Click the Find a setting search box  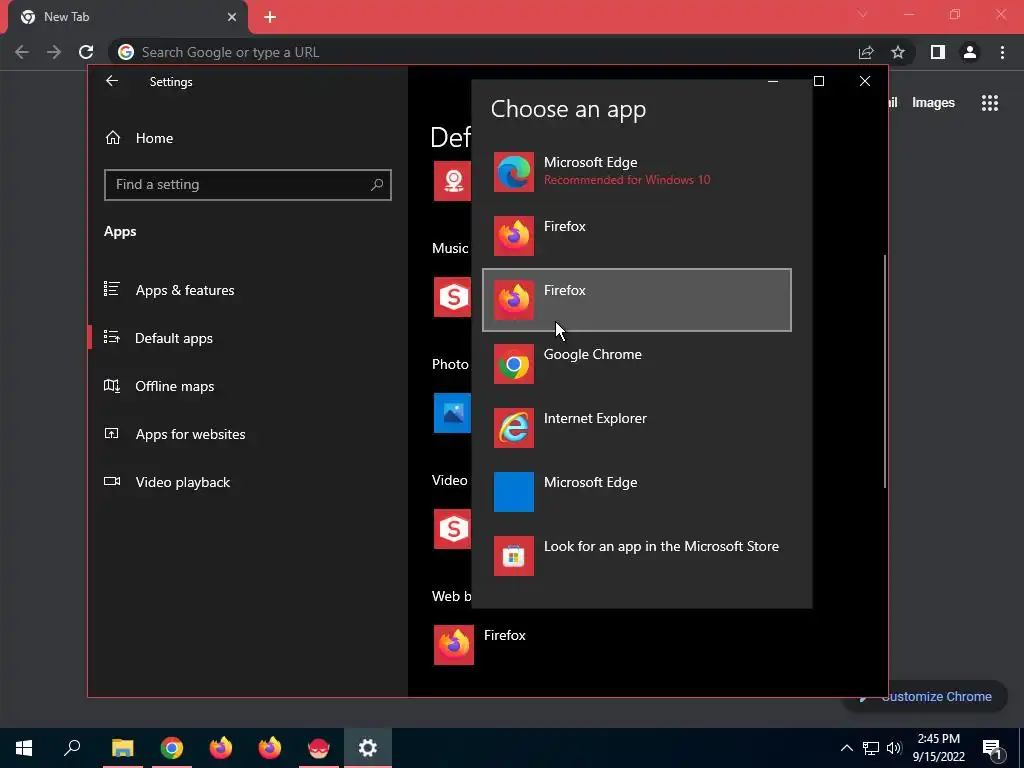248,185
